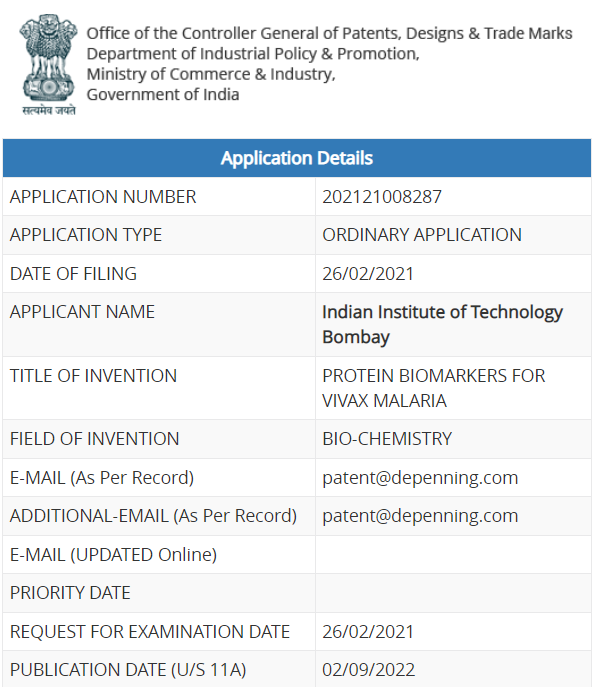Click the Office of the Controller General heading

(x=329, y=33)
